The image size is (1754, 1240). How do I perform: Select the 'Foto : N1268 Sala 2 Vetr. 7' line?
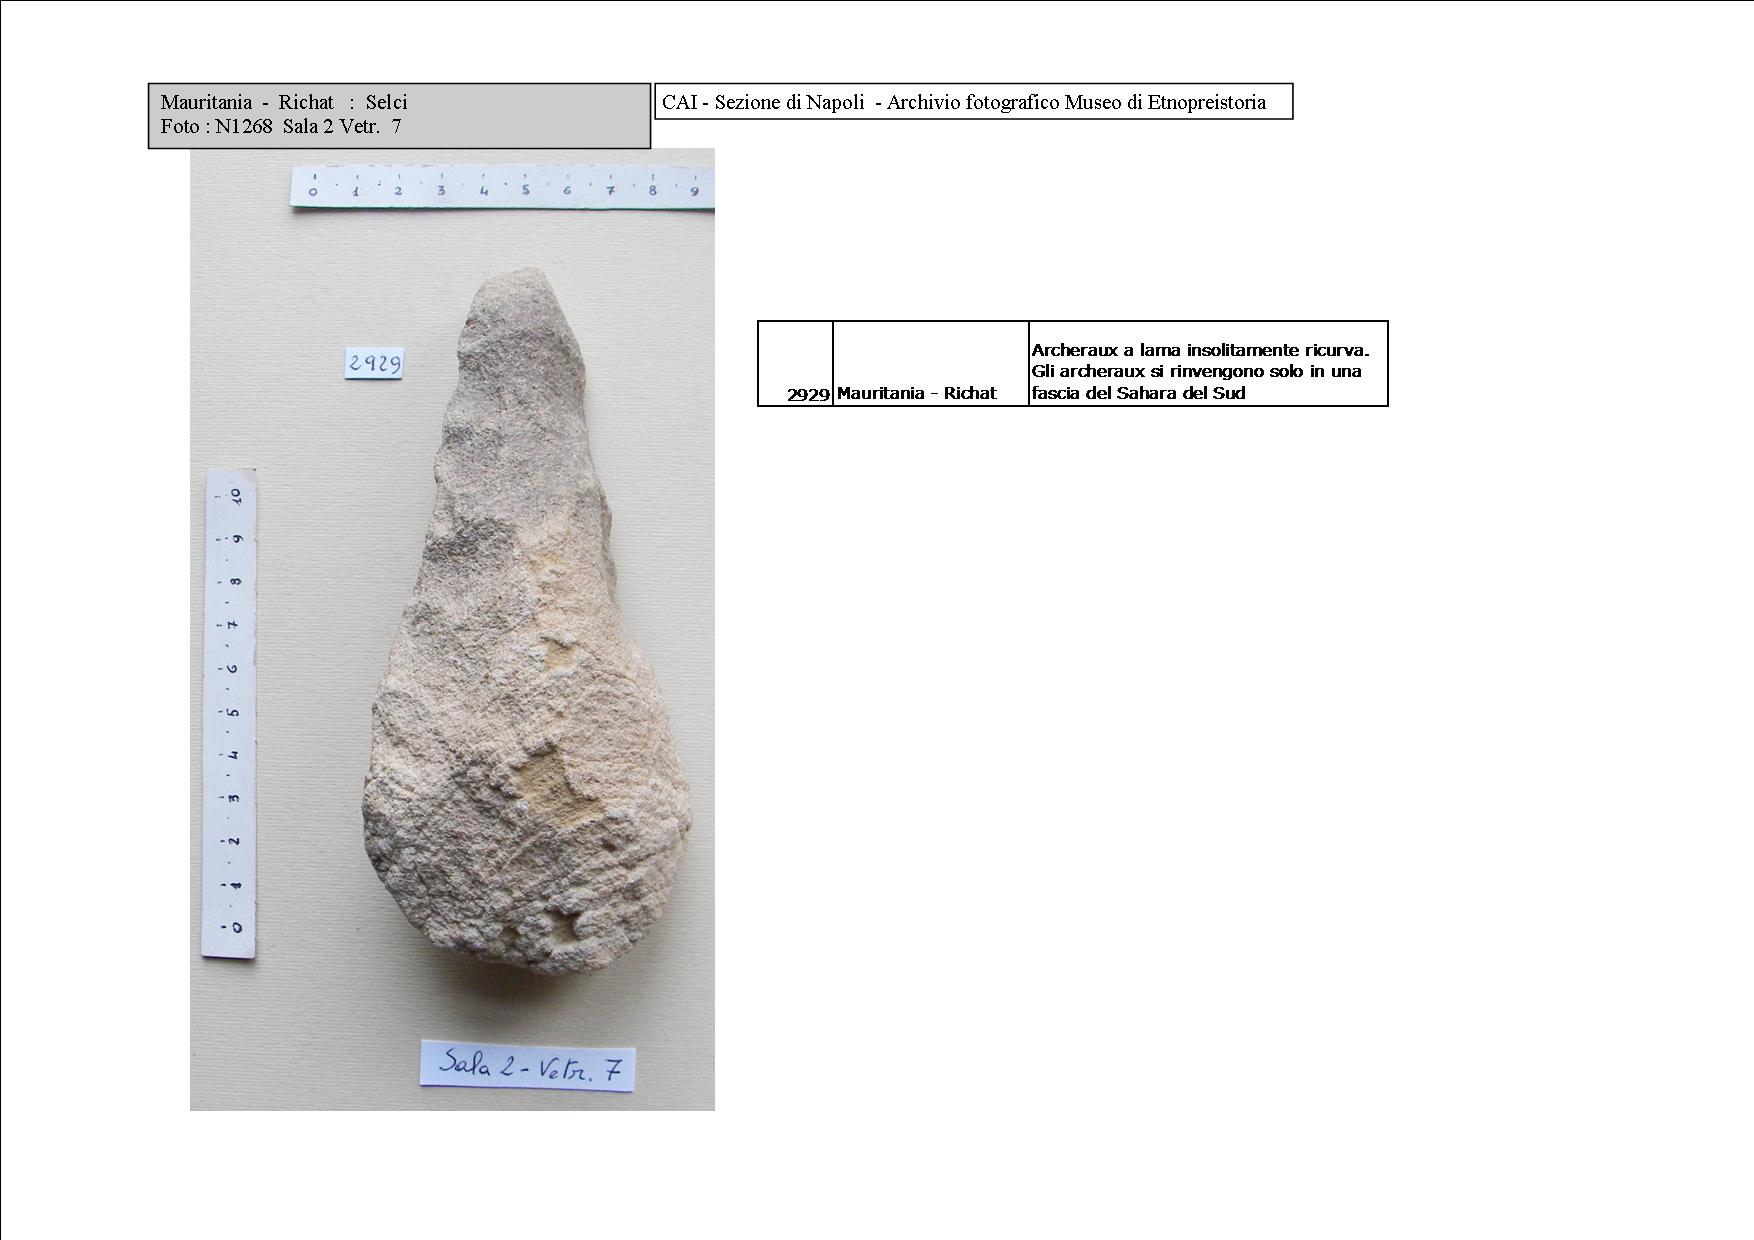coord(281,126)
